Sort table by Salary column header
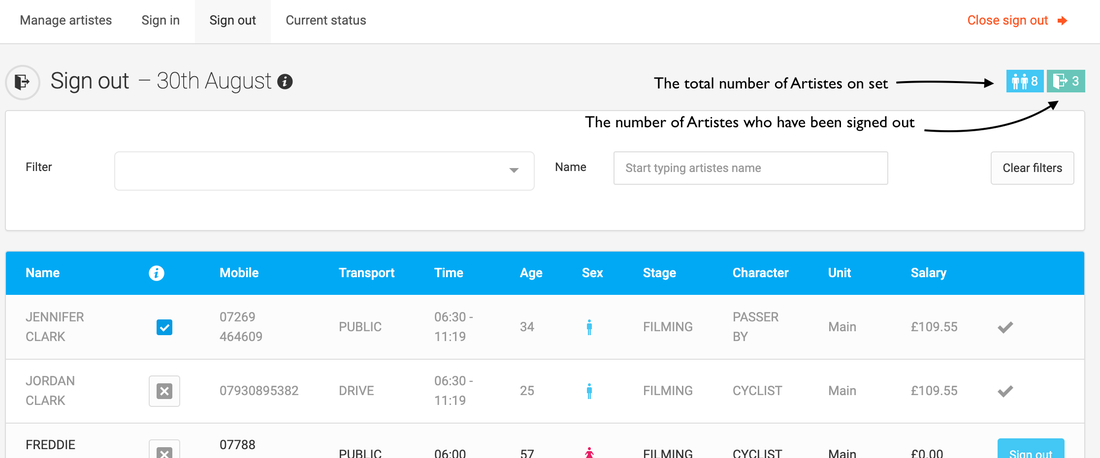This screenshot has width=1100, height=458. (x=928, y=273)
